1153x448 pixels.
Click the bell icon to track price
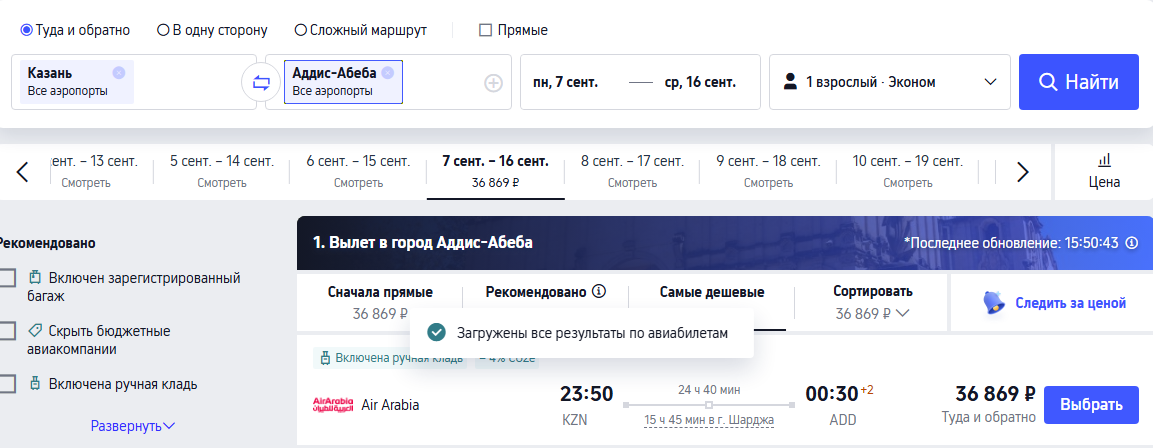(x=993, y=303)
